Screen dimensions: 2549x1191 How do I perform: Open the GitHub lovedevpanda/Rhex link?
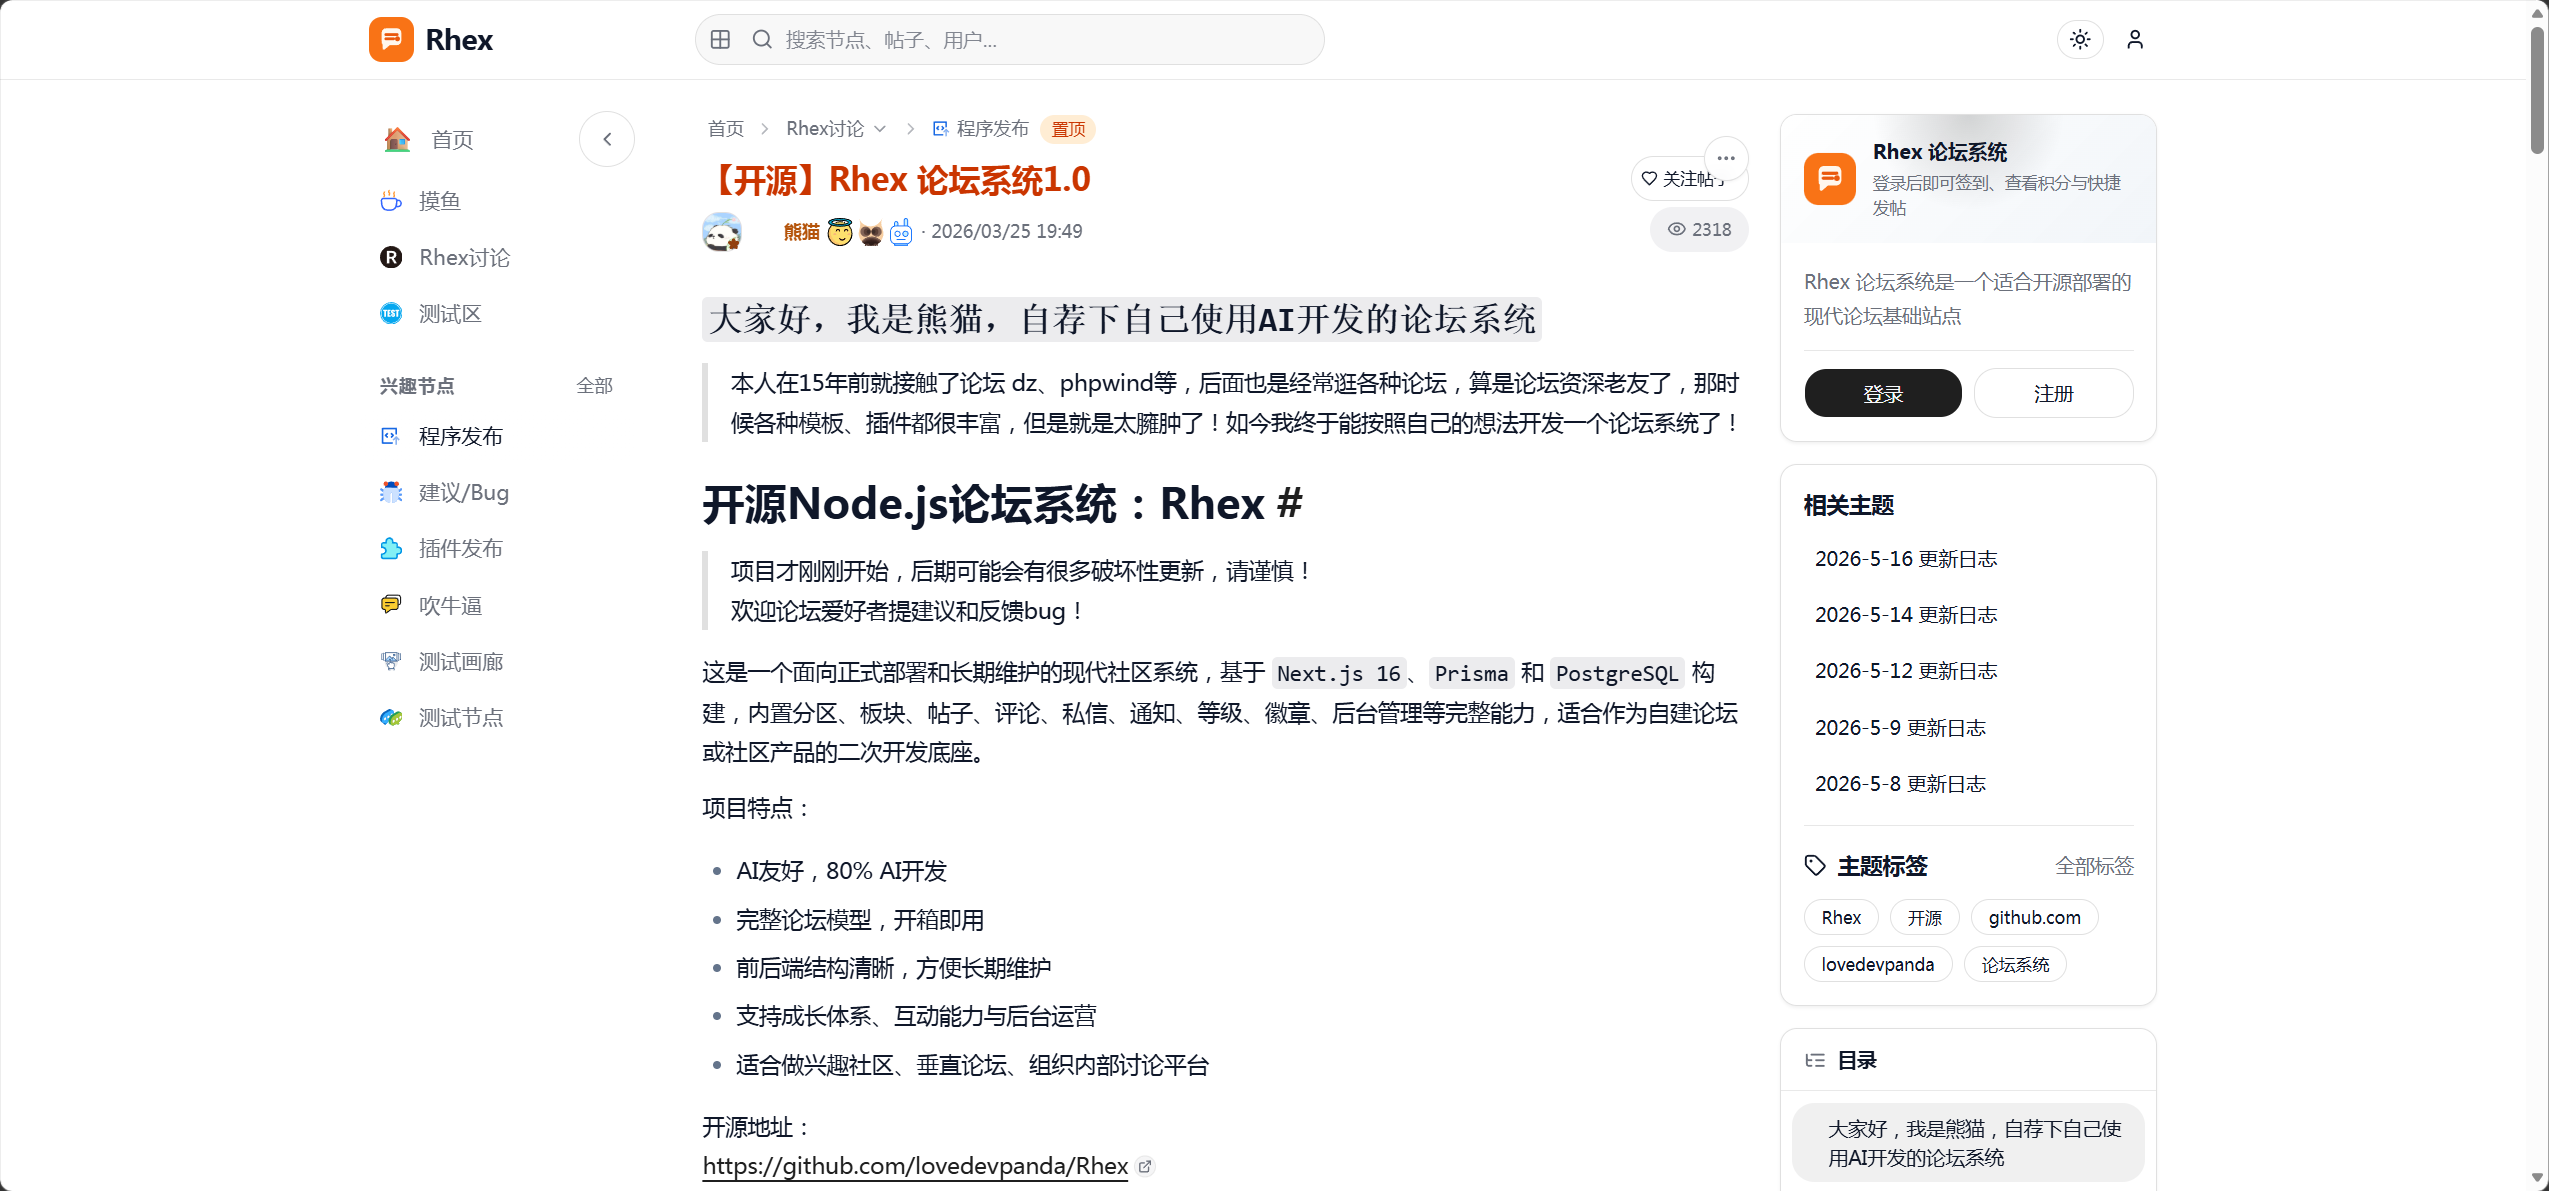[x=915, y=1166]
